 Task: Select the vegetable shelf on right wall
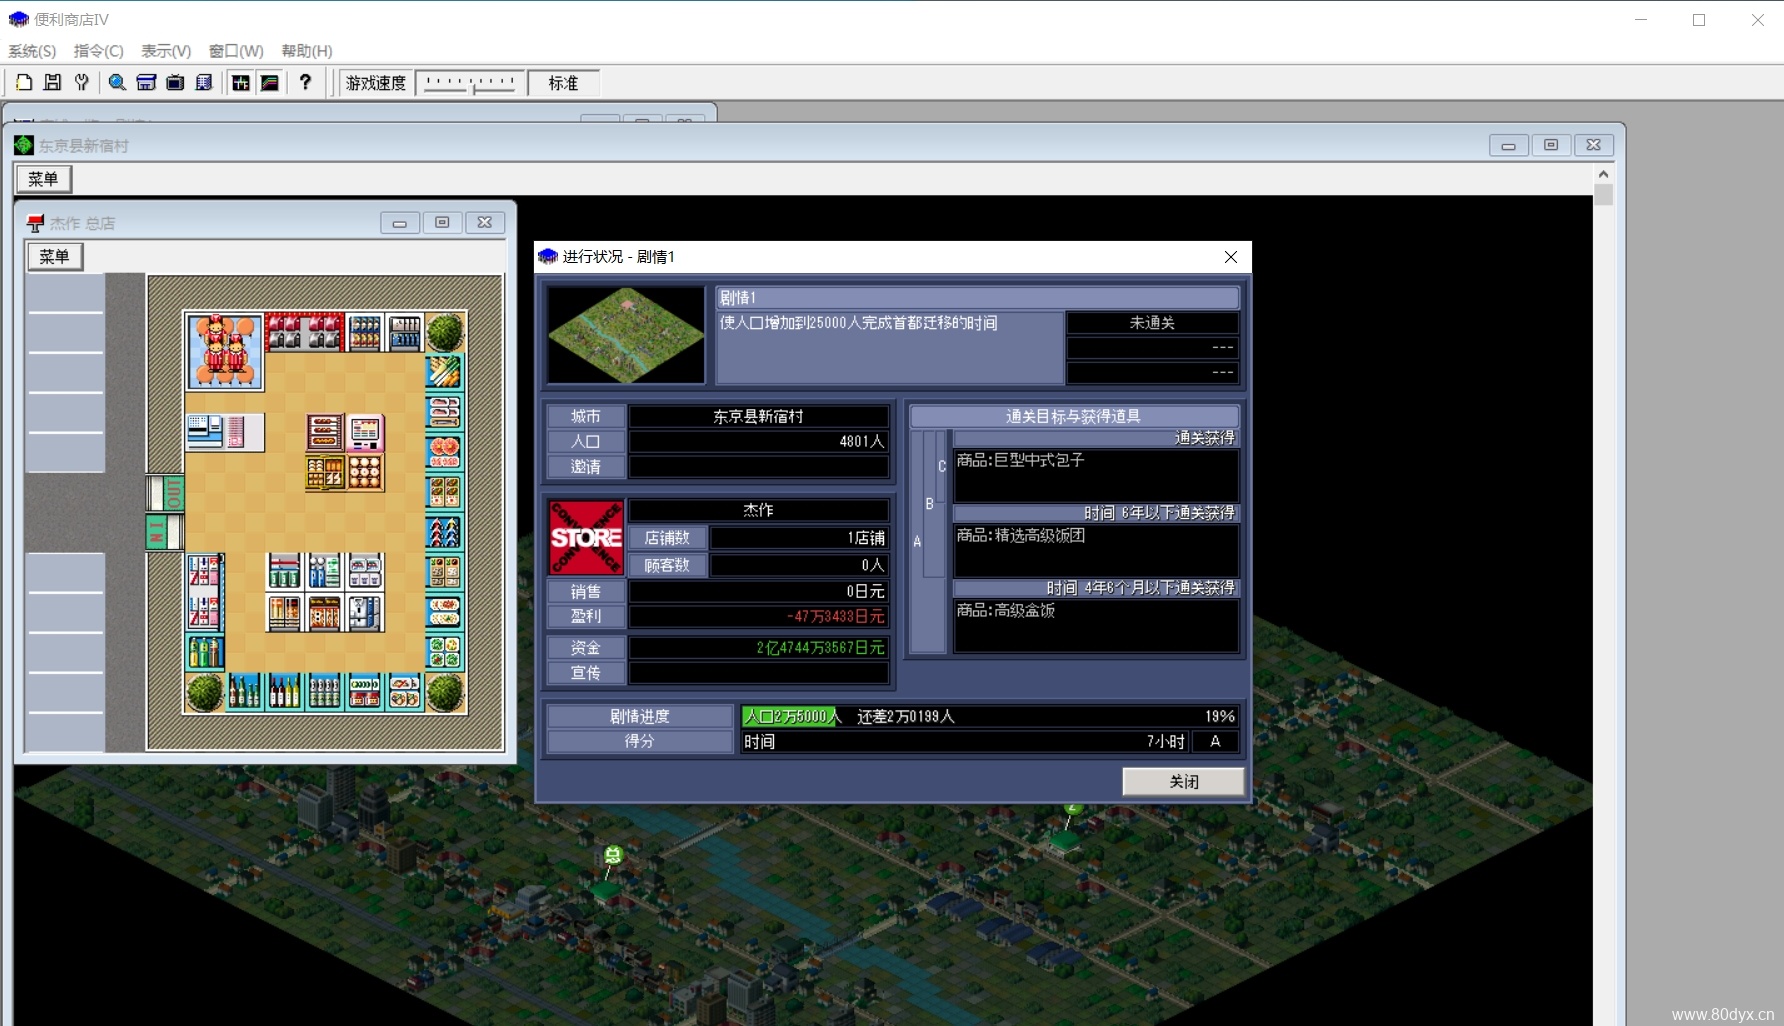tap(444, 372)
